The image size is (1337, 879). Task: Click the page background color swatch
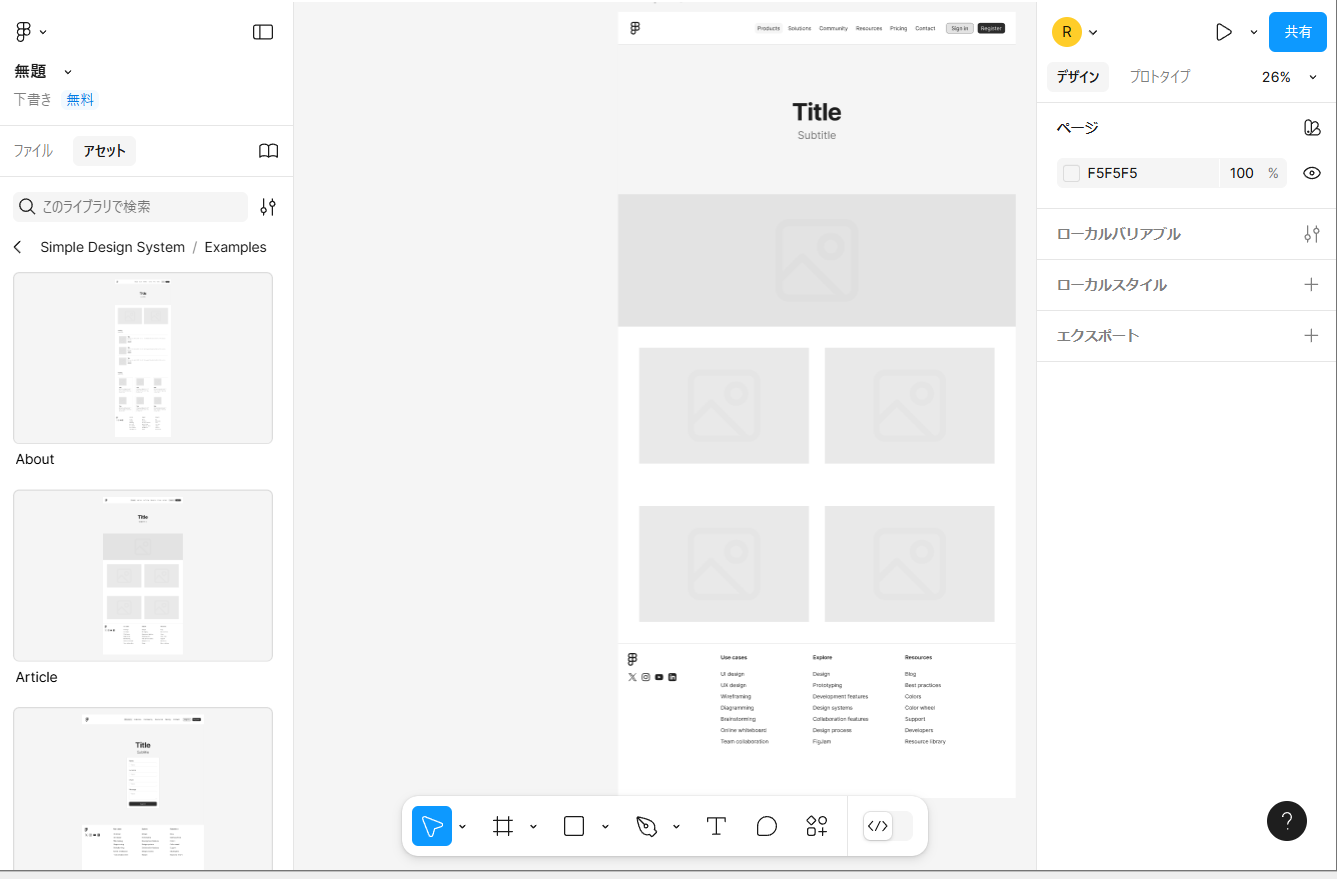click(1072, 173)
